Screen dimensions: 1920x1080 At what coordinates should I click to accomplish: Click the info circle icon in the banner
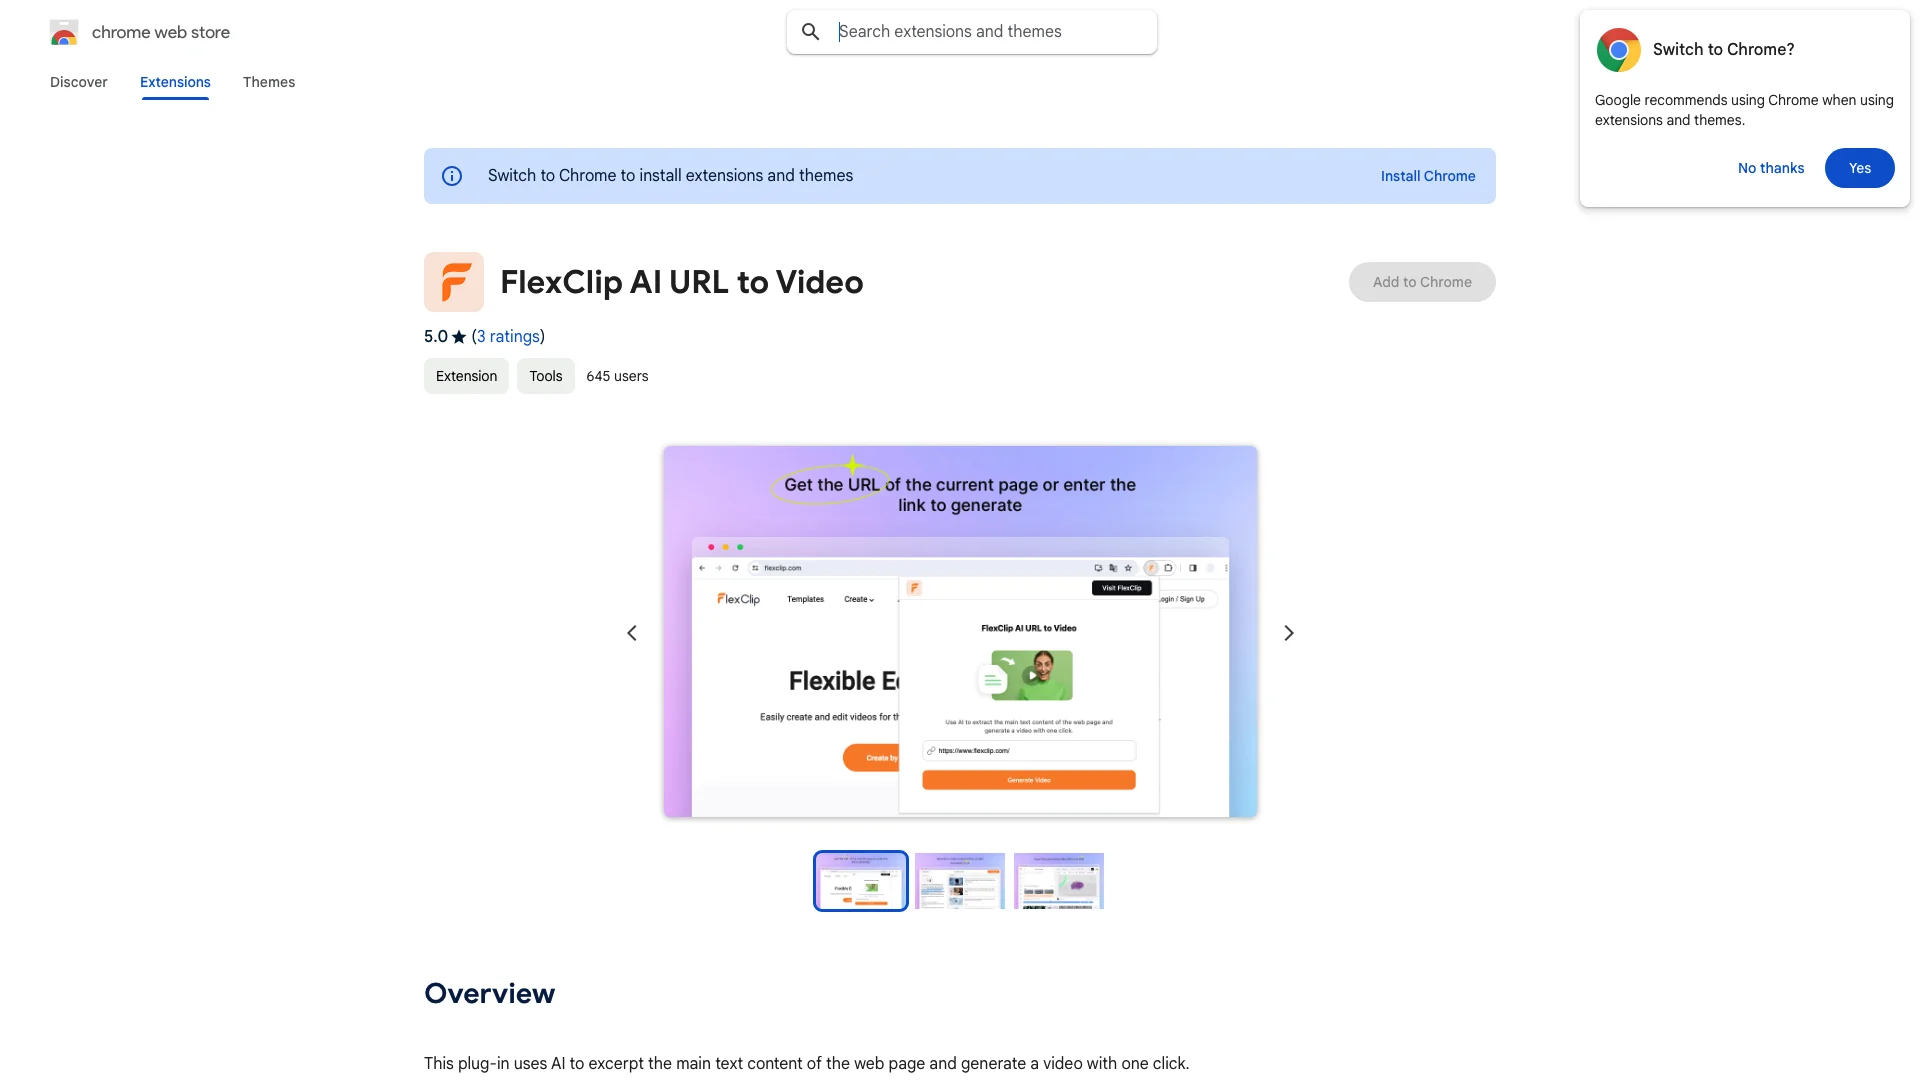452,175
